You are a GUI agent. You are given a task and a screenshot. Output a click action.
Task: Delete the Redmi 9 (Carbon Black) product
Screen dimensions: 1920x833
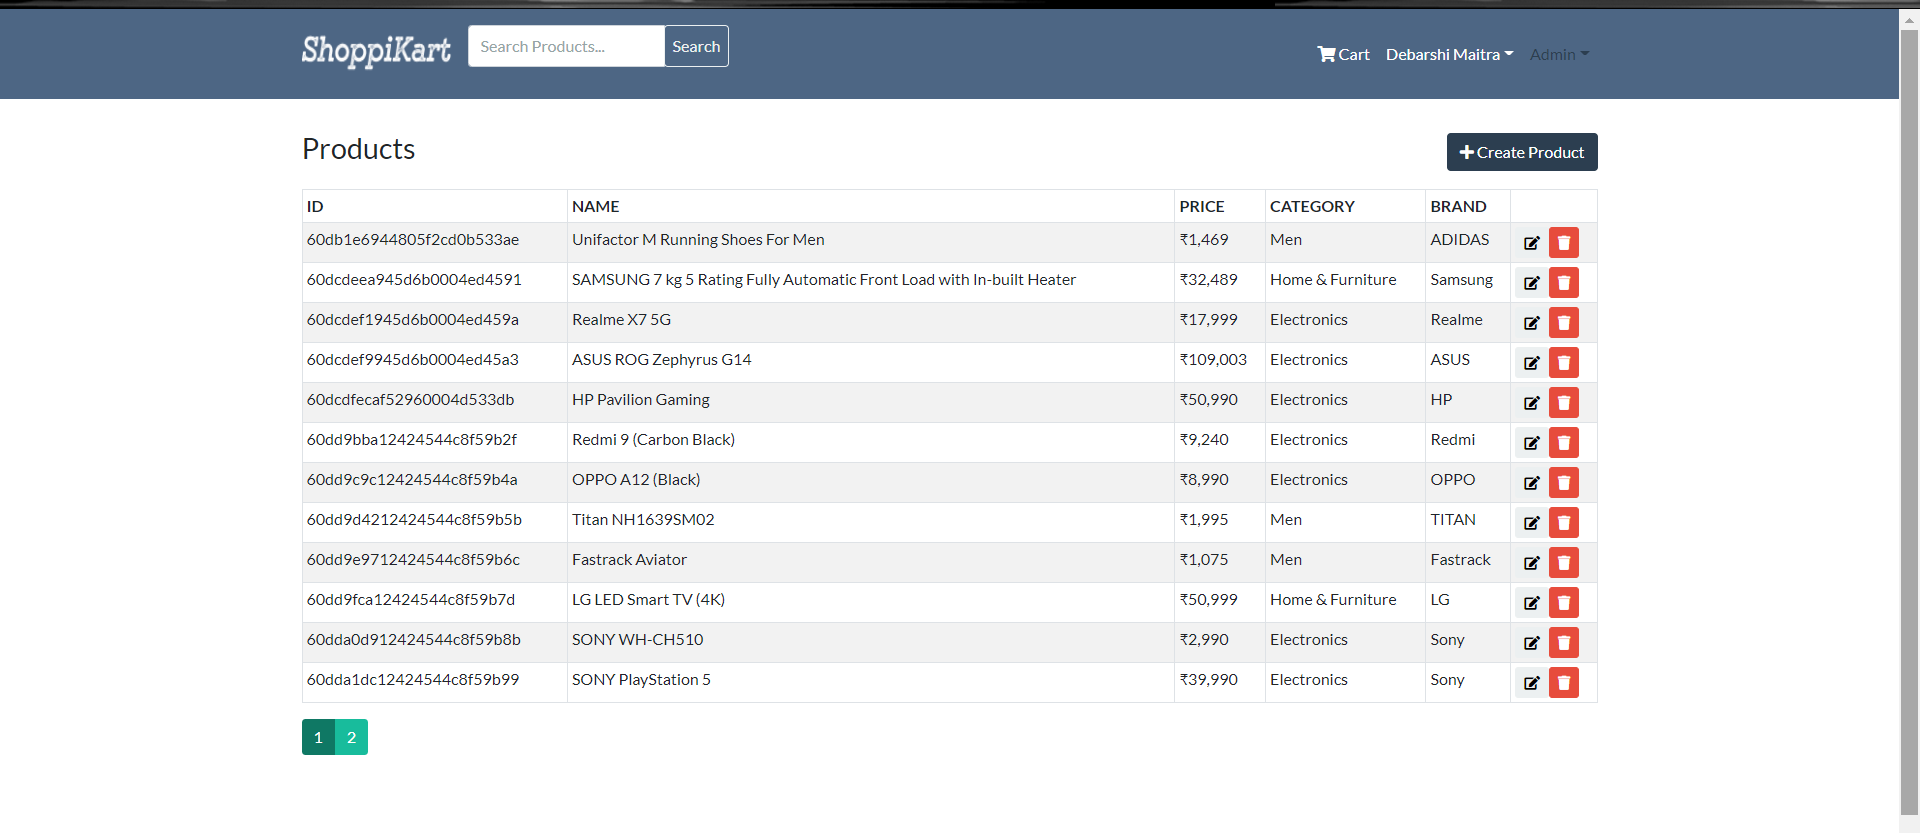click(1564, 443)
